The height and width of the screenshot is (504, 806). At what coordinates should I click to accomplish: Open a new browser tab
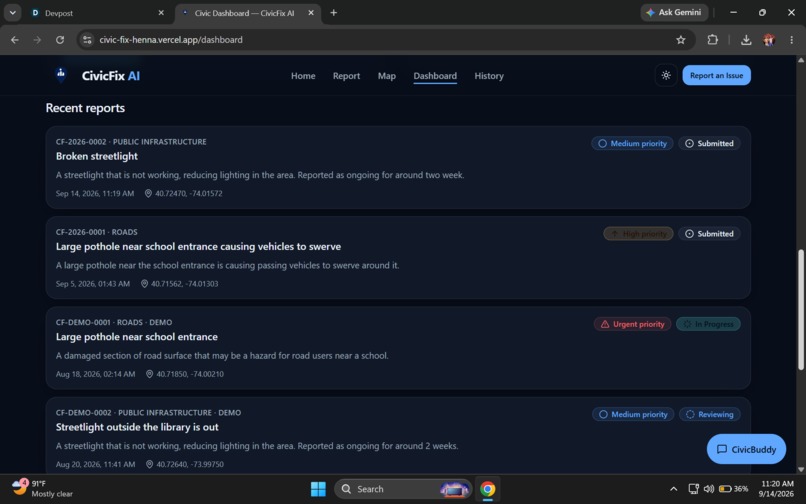point(334,13)
